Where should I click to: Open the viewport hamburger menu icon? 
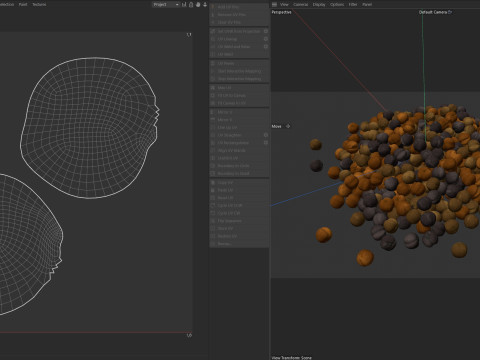click(x=274, y=4)
